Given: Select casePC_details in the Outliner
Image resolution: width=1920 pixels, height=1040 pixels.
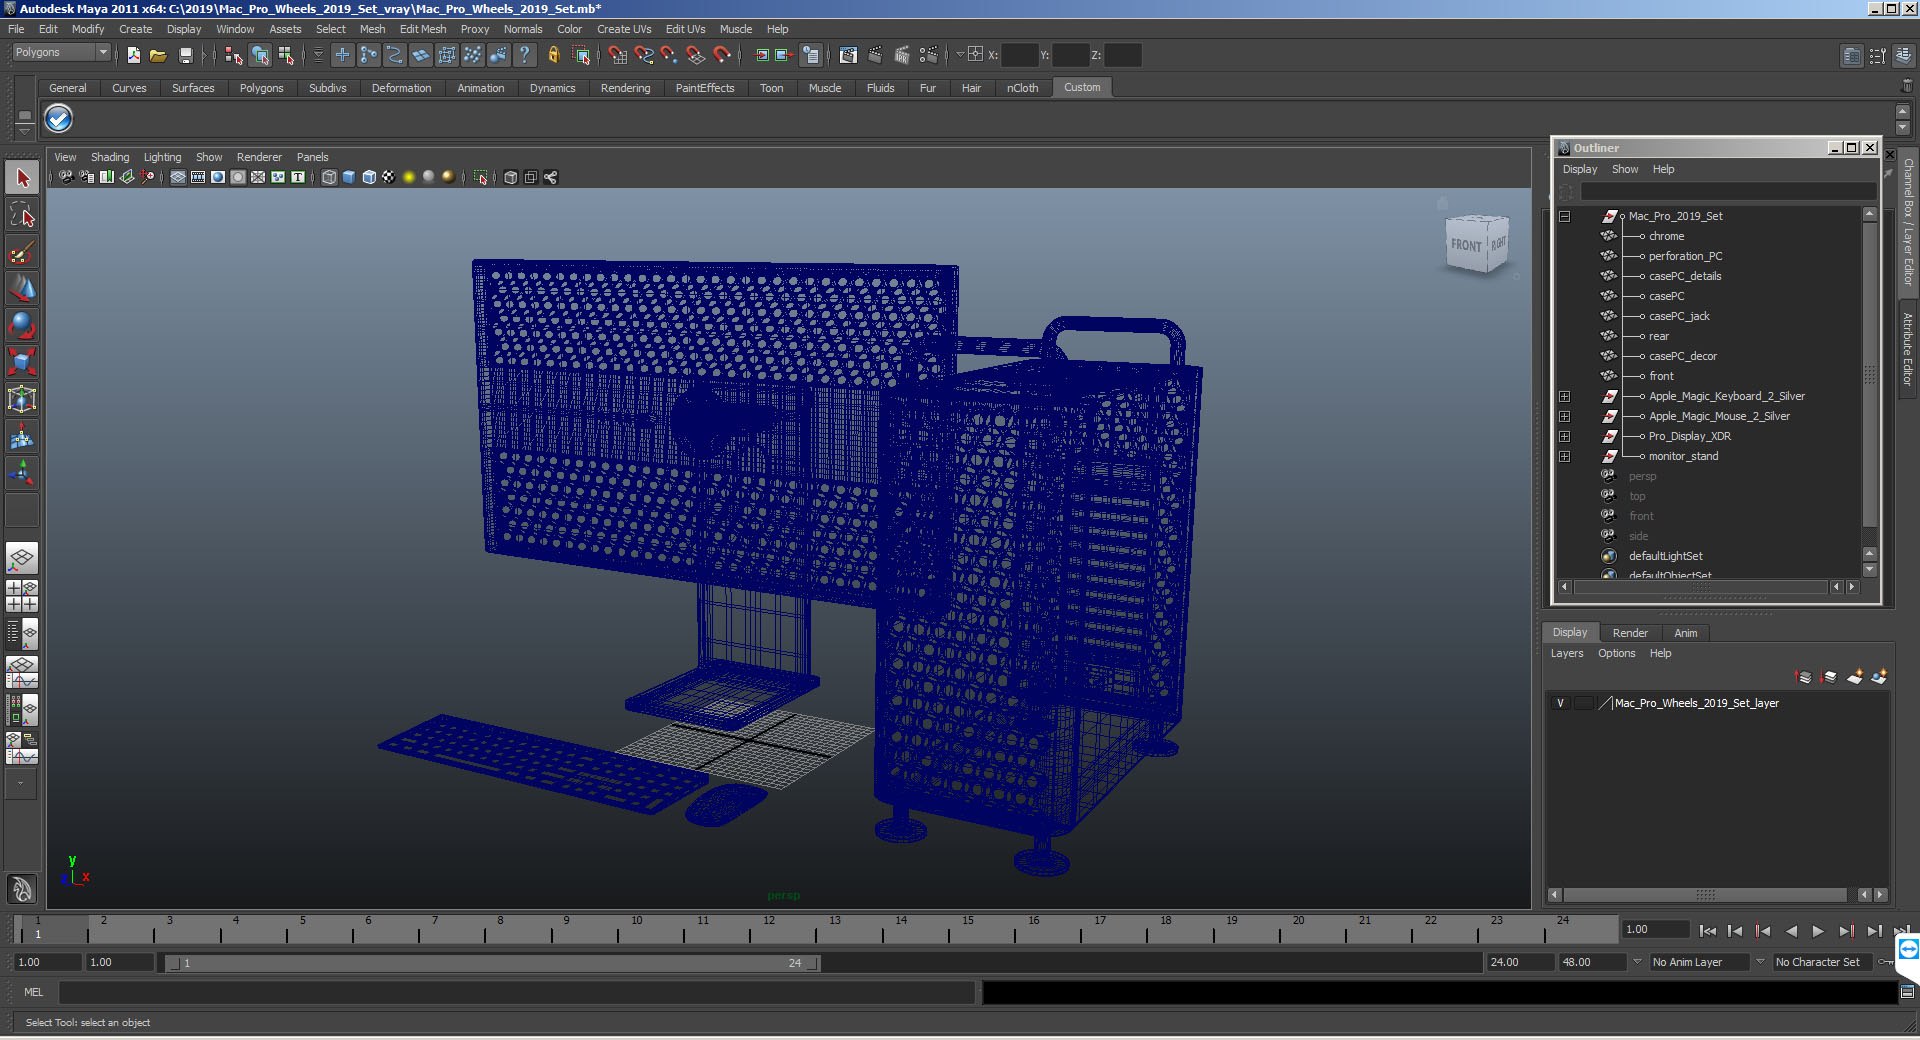Looking at the screenshot, I should (x=1684, y=276).
